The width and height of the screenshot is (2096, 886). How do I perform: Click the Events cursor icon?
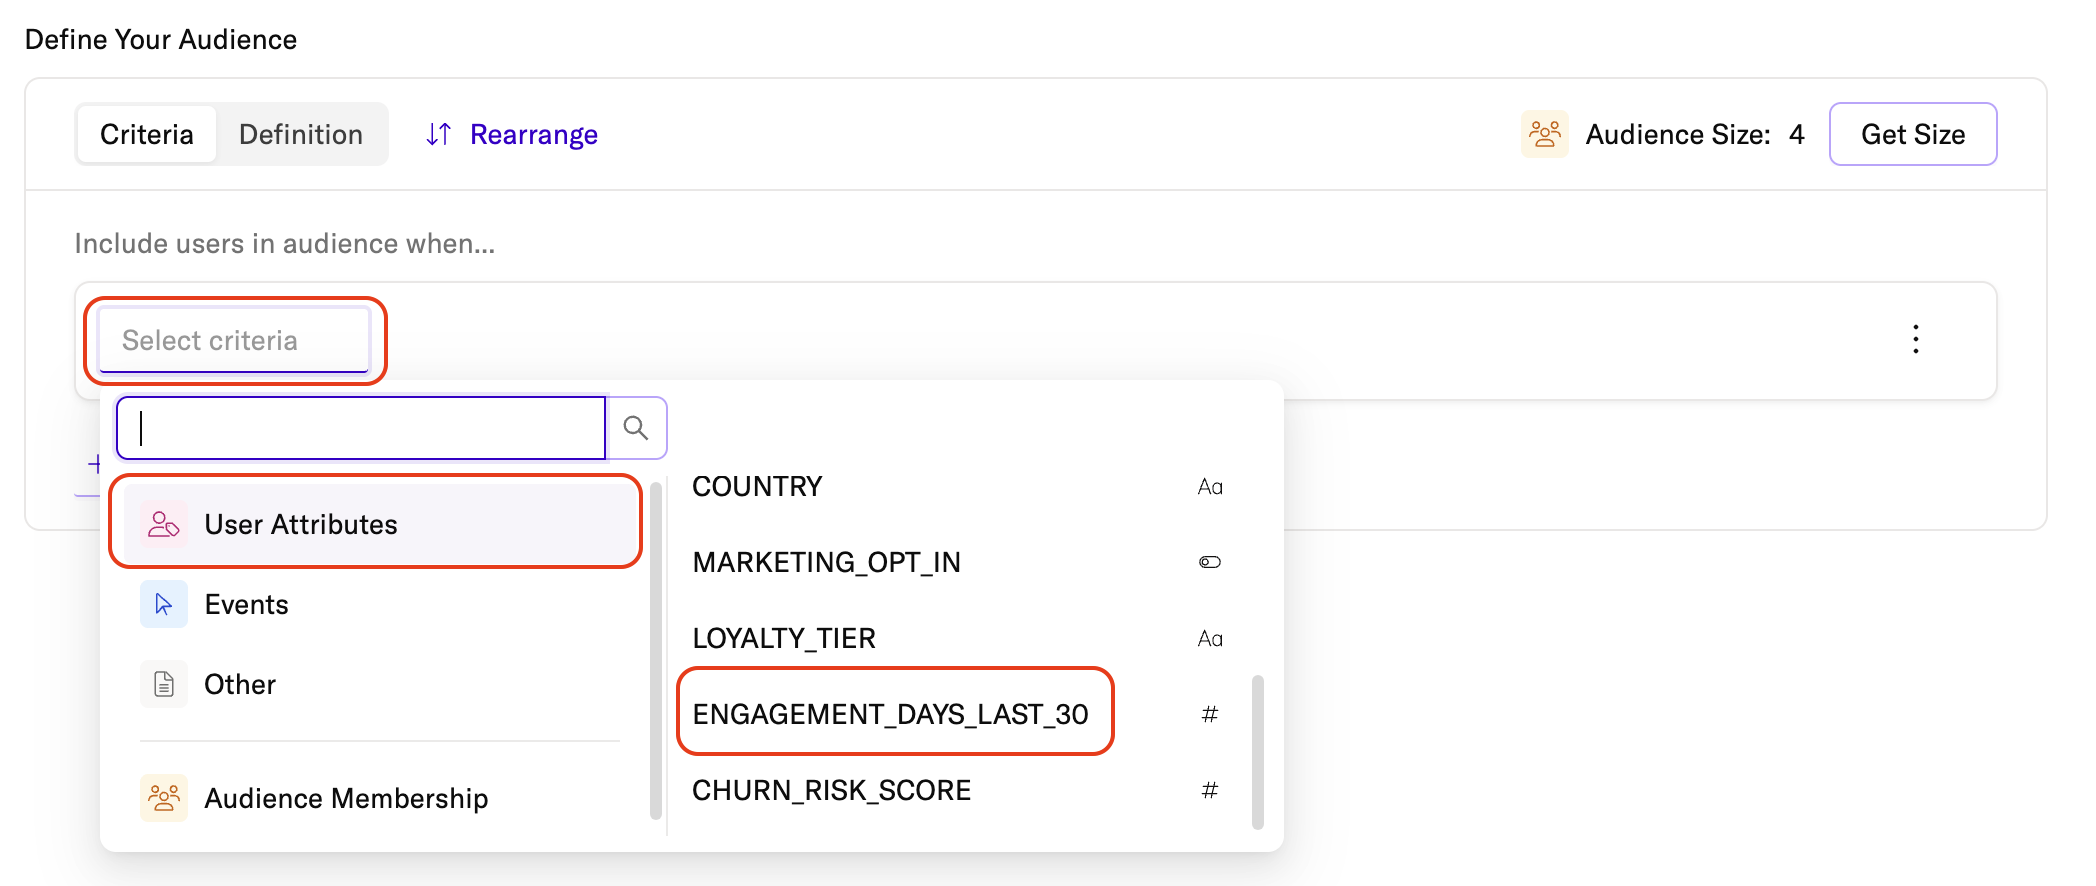164,604
